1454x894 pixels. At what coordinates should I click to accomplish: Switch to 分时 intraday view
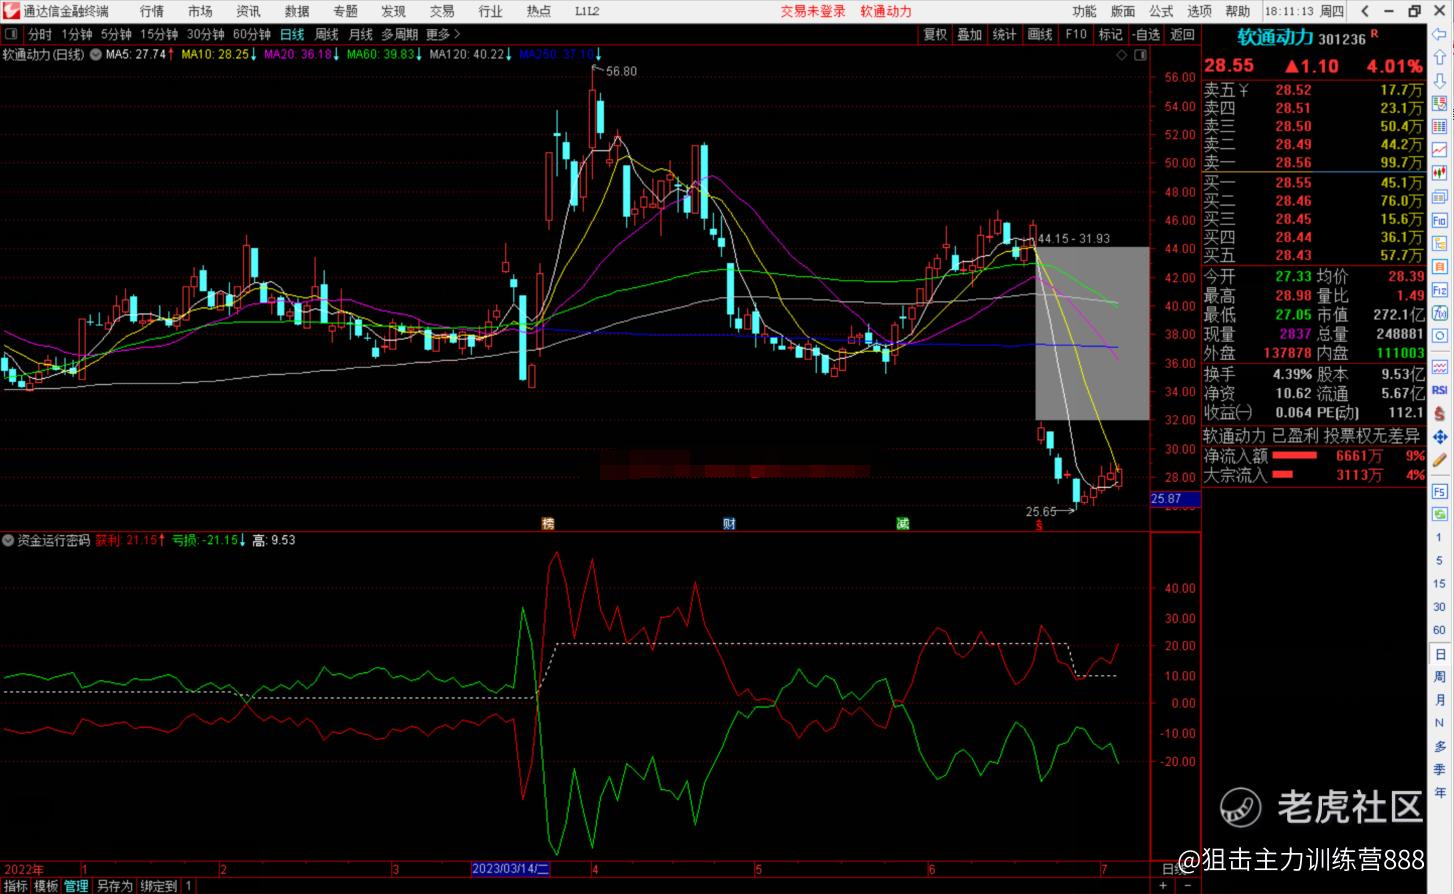pos(39,34)
